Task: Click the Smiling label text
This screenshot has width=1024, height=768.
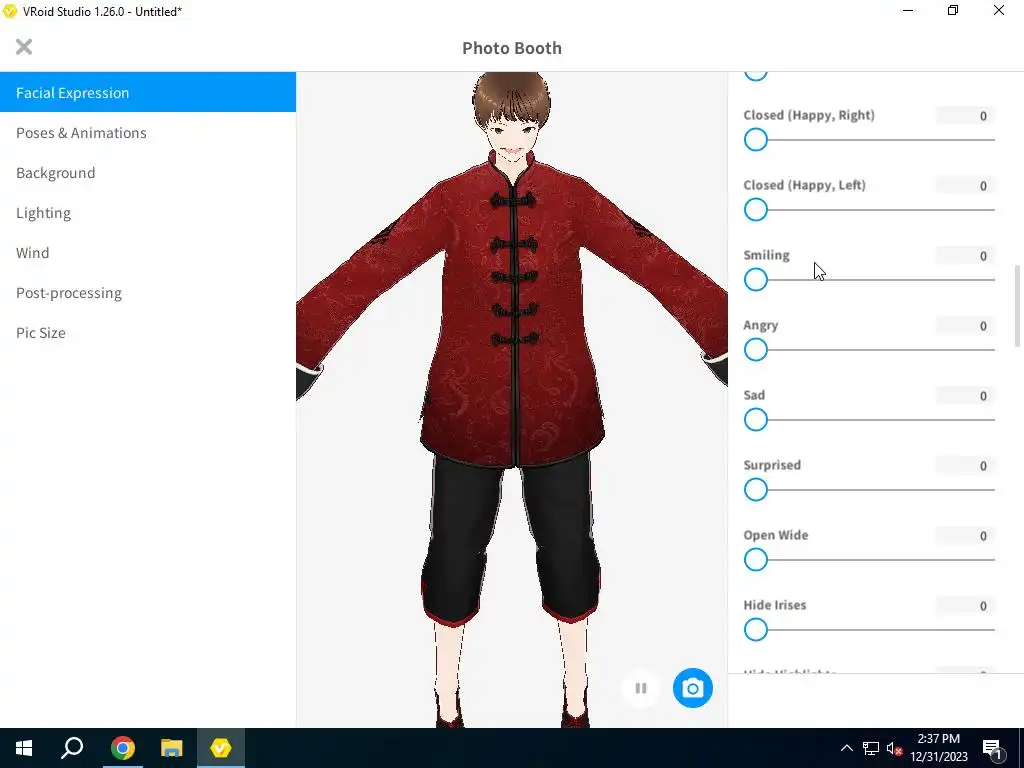Action: tap(766, 255)
